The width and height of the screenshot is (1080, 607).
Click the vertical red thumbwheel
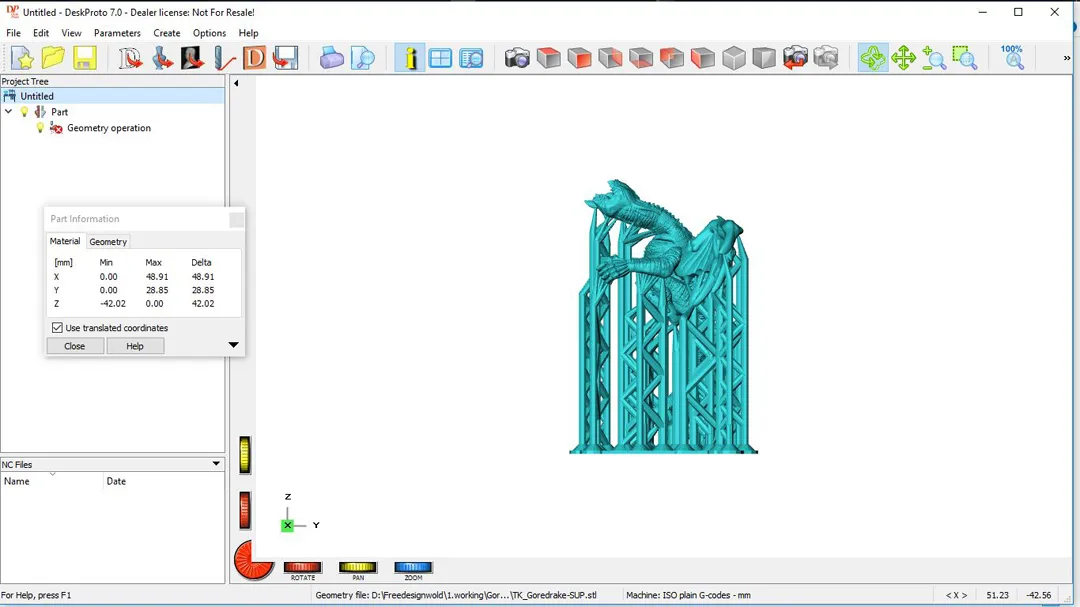pyautogui.click(x=245, y=511)
